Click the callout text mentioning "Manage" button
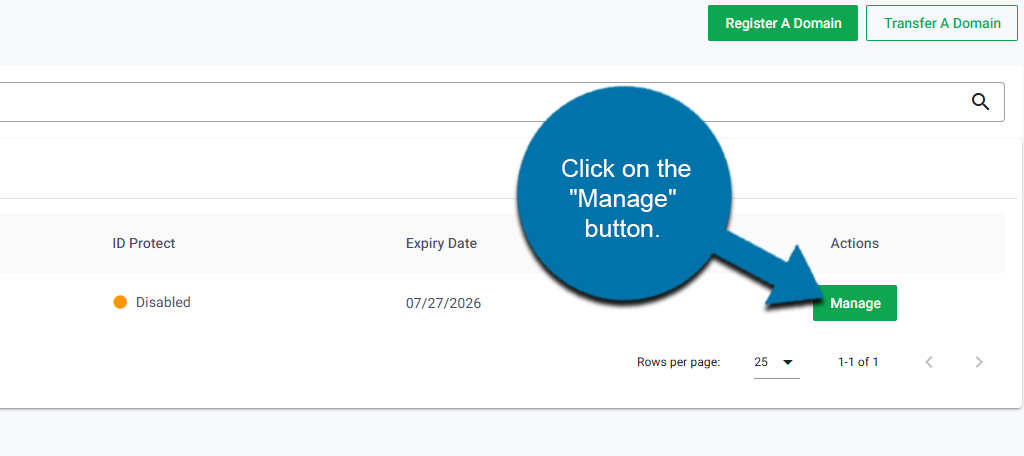 point(626,199)
